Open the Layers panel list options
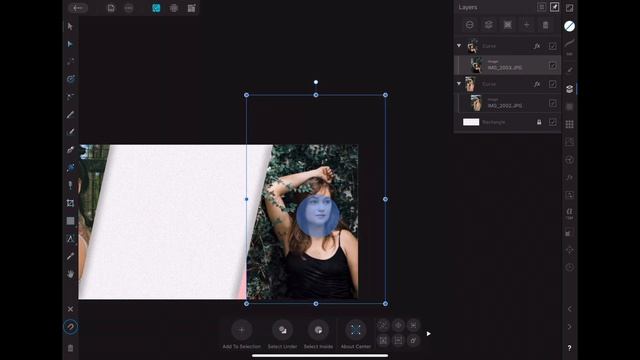The width and height of the screenshot is (640, 360). pos(541,7)
